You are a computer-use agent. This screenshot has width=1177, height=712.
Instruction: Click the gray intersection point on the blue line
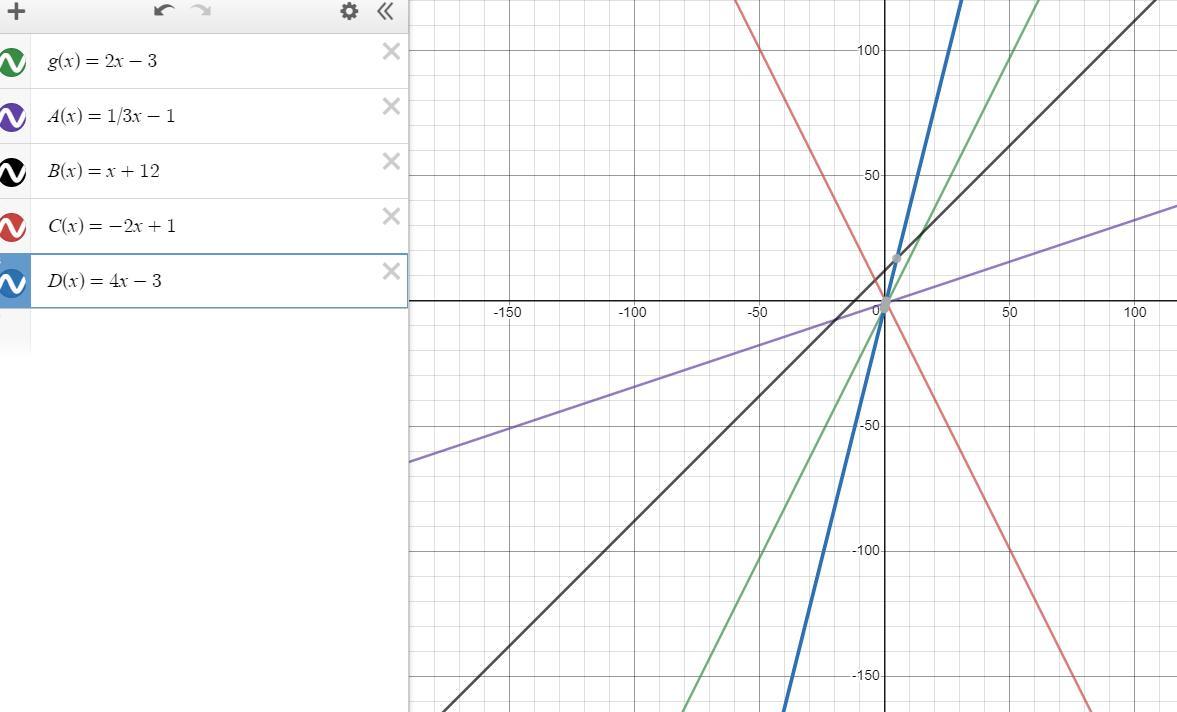pyautogui.click(x=896, y=258)
